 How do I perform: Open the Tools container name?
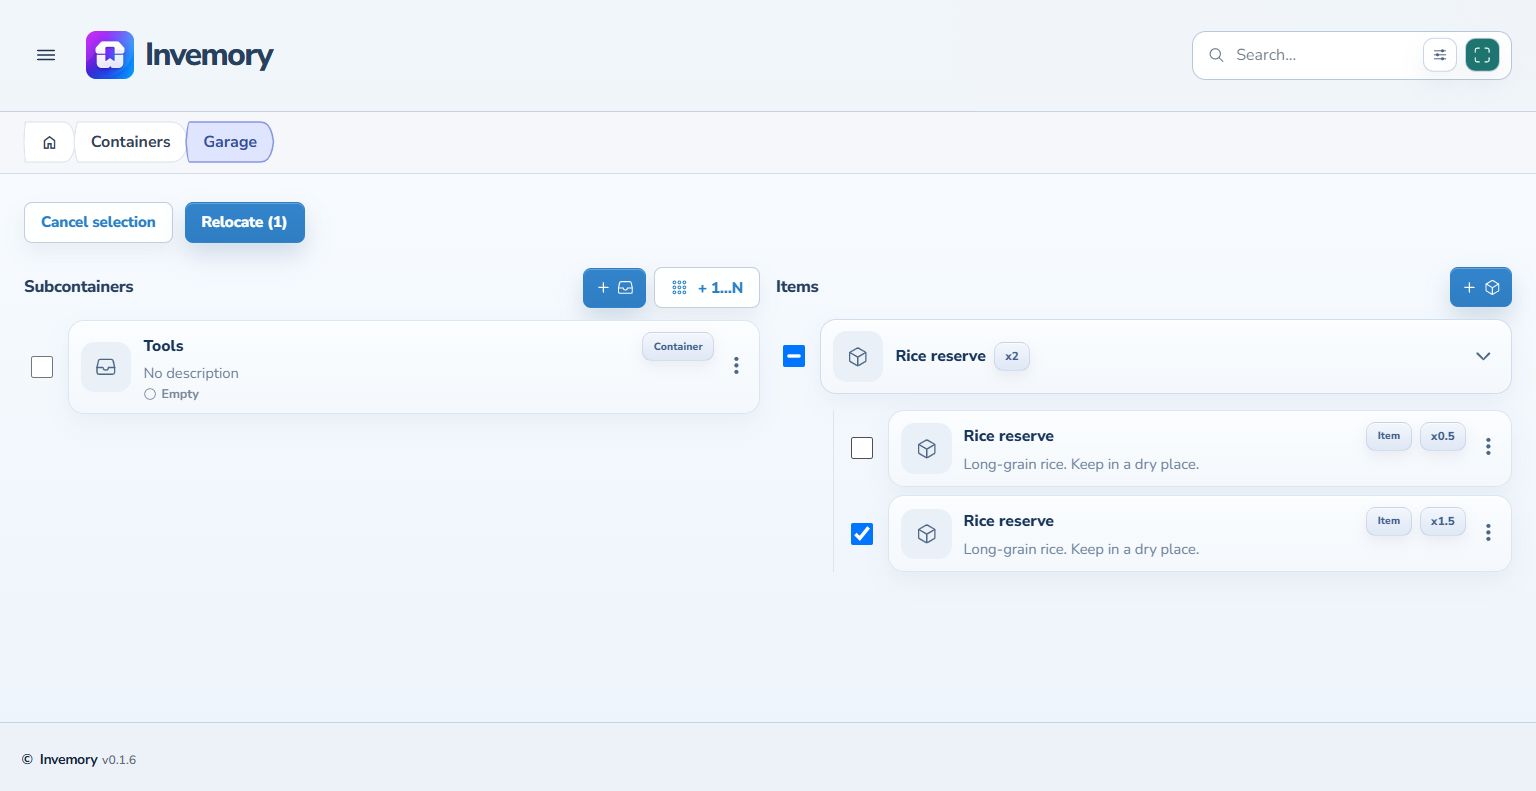163,346
